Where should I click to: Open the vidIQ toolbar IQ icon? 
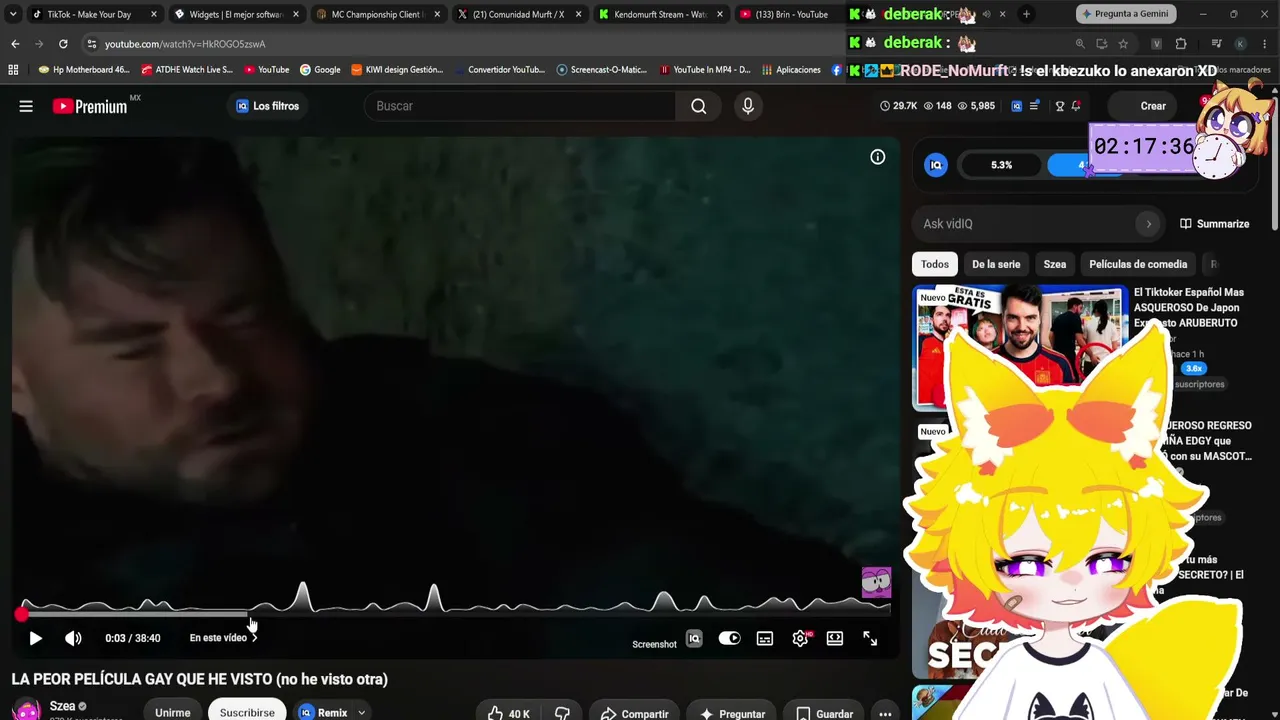click(x=1017, y=106)
